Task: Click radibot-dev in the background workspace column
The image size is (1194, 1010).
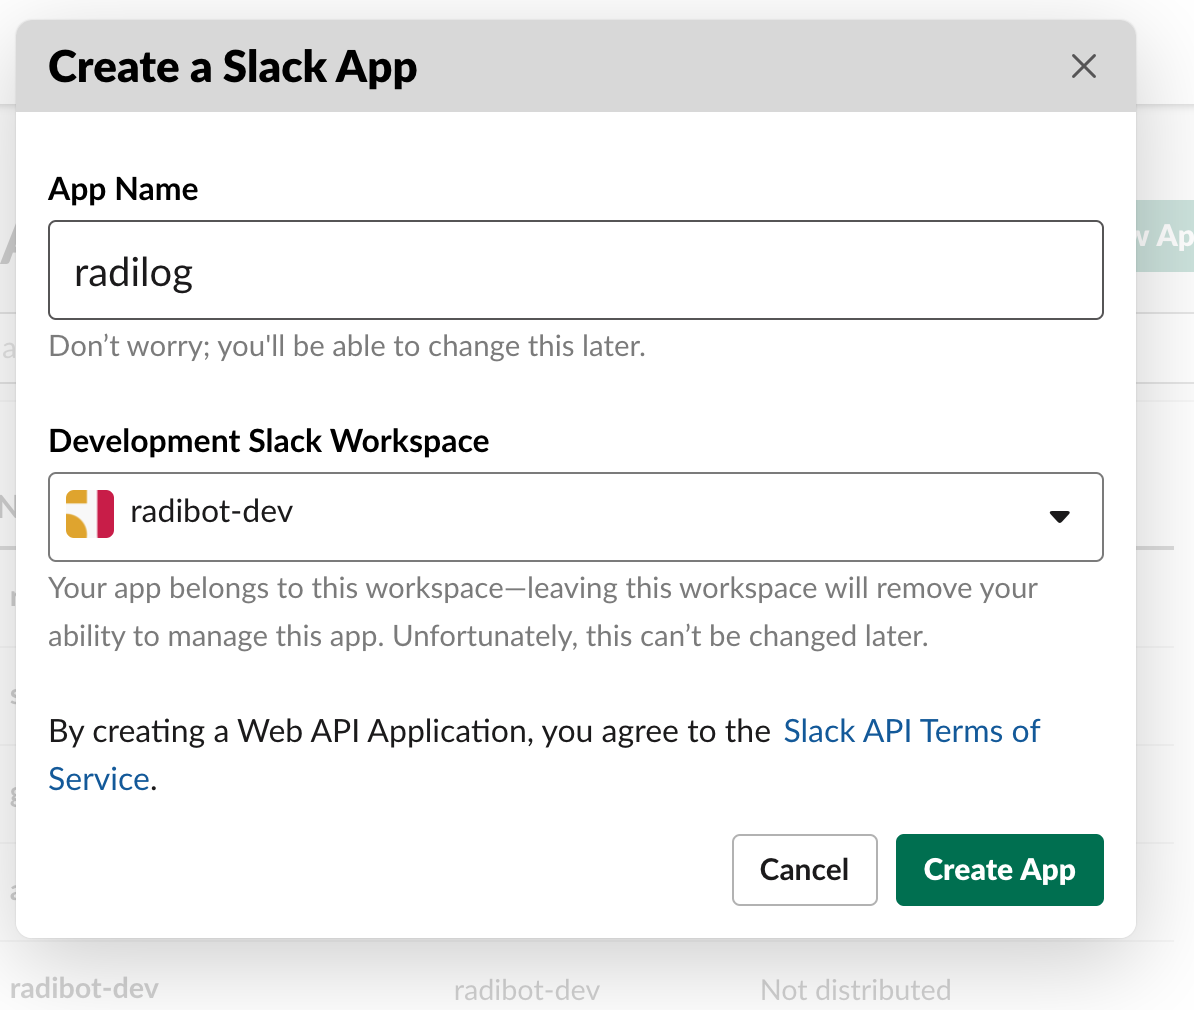Action: [526, 990]
